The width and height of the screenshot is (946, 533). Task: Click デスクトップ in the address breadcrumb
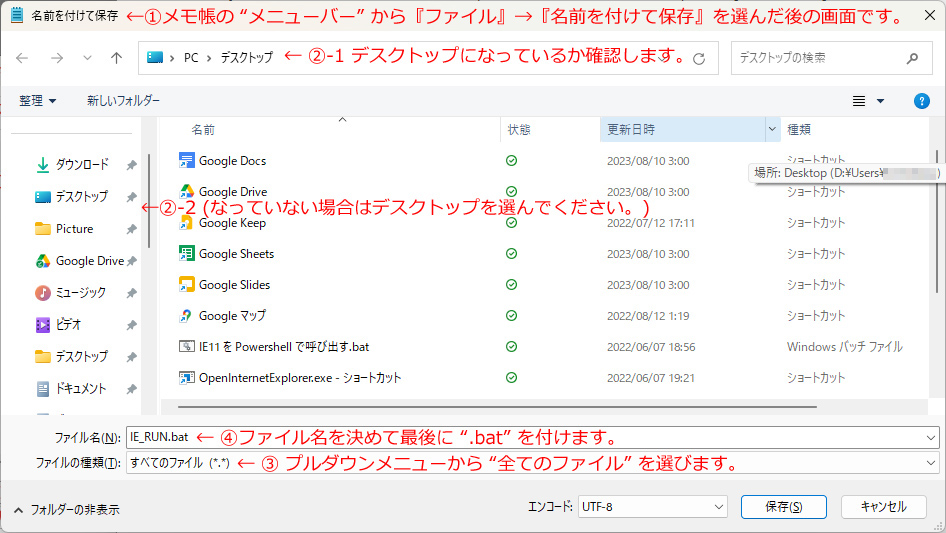[246, 58]
